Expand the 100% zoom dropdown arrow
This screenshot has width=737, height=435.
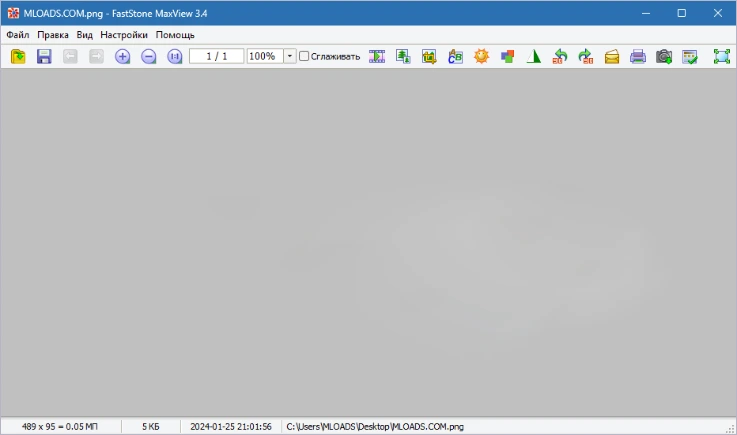(290, 57)
